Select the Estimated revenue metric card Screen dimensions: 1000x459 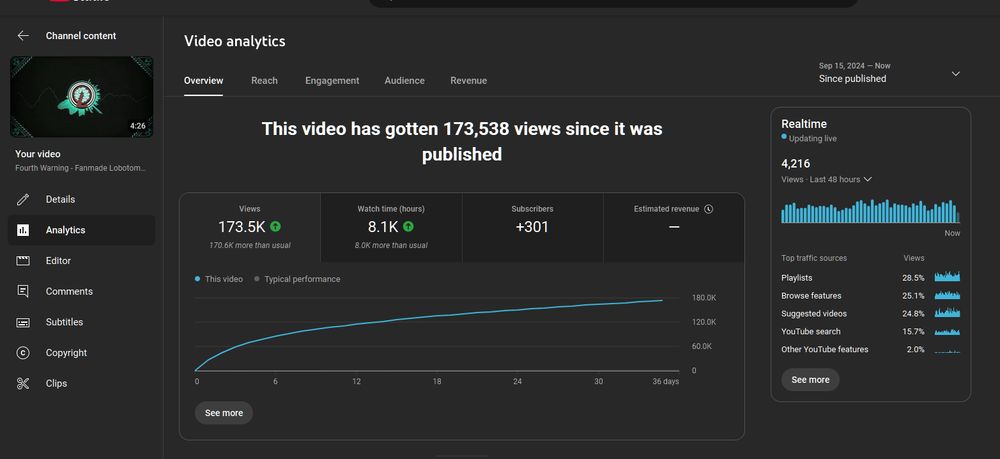click(673, 228)
